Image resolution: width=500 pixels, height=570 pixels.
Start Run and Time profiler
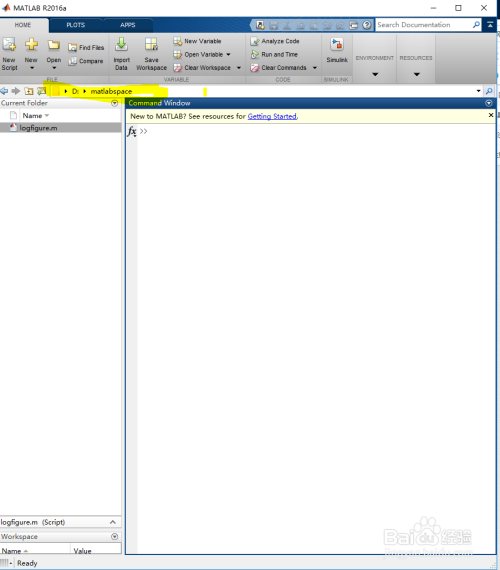point(274,55)
